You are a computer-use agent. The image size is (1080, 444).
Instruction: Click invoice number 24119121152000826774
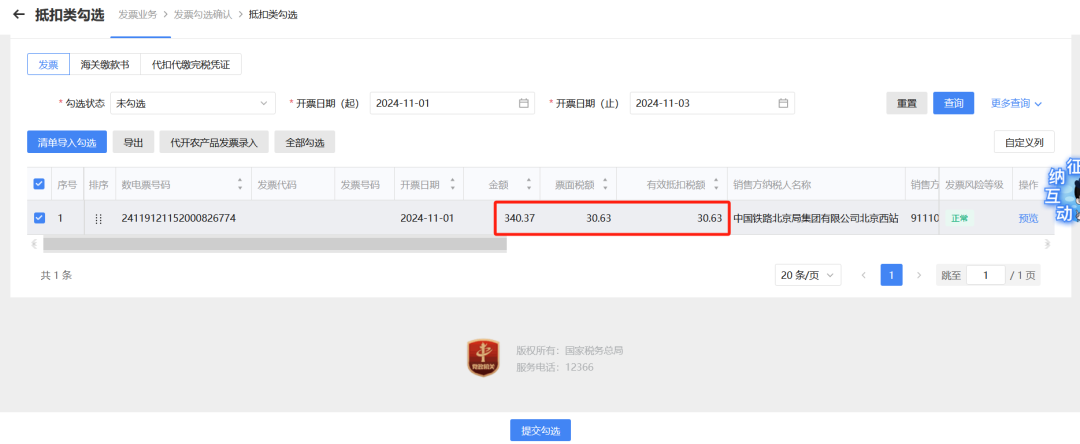(178, 218)
